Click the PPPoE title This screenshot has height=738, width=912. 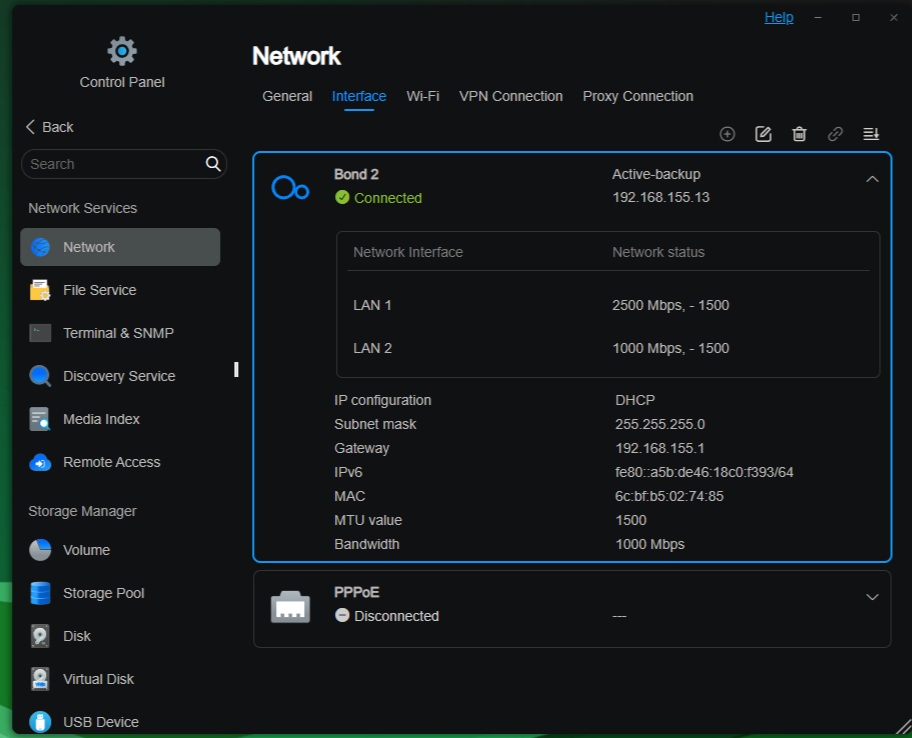coord(357,593)
